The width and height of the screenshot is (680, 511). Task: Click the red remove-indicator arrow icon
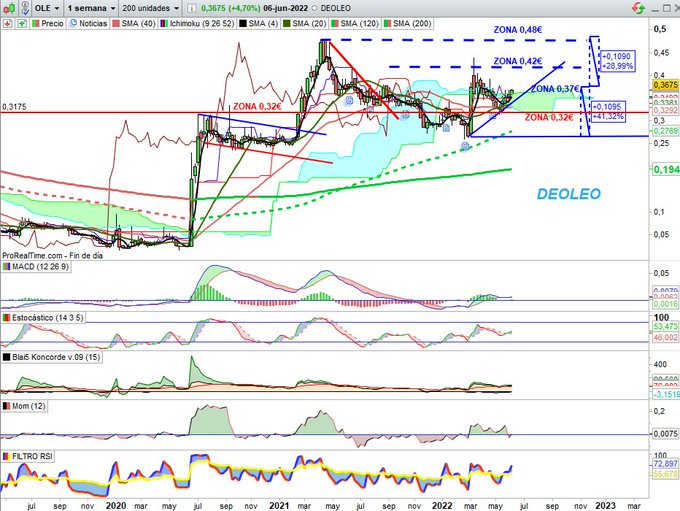point(7,23)
